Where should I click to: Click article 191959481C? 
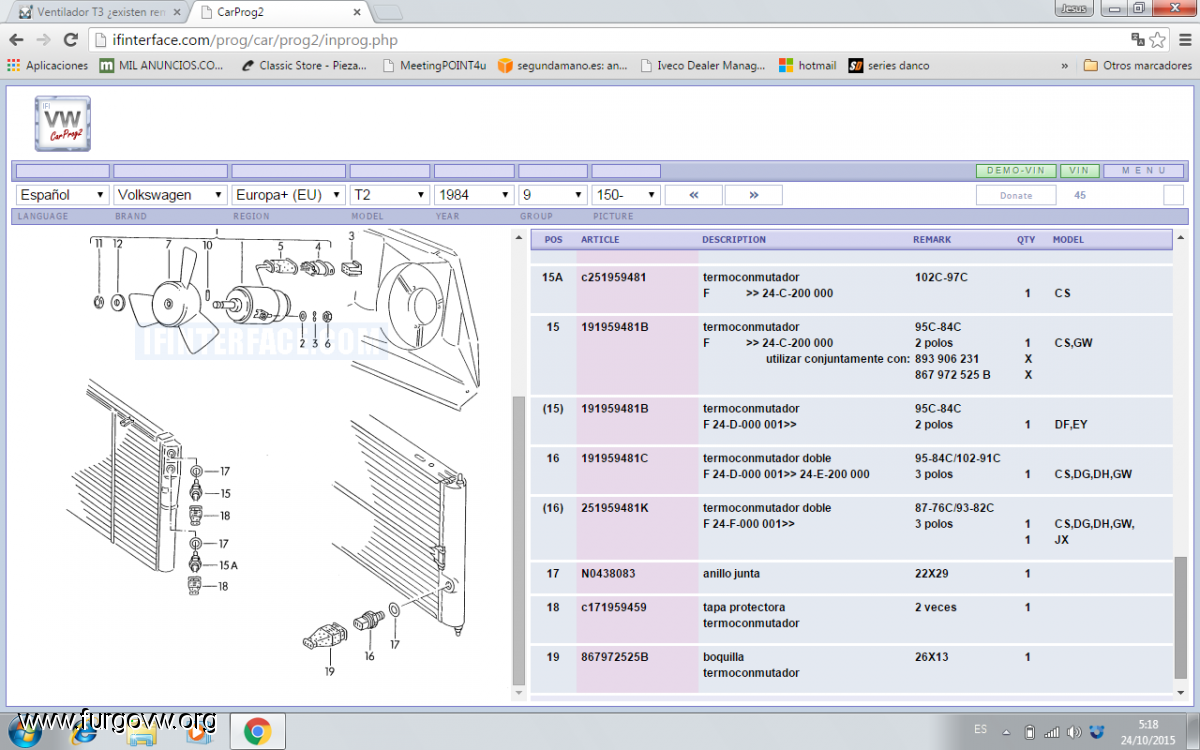point(615,458)
